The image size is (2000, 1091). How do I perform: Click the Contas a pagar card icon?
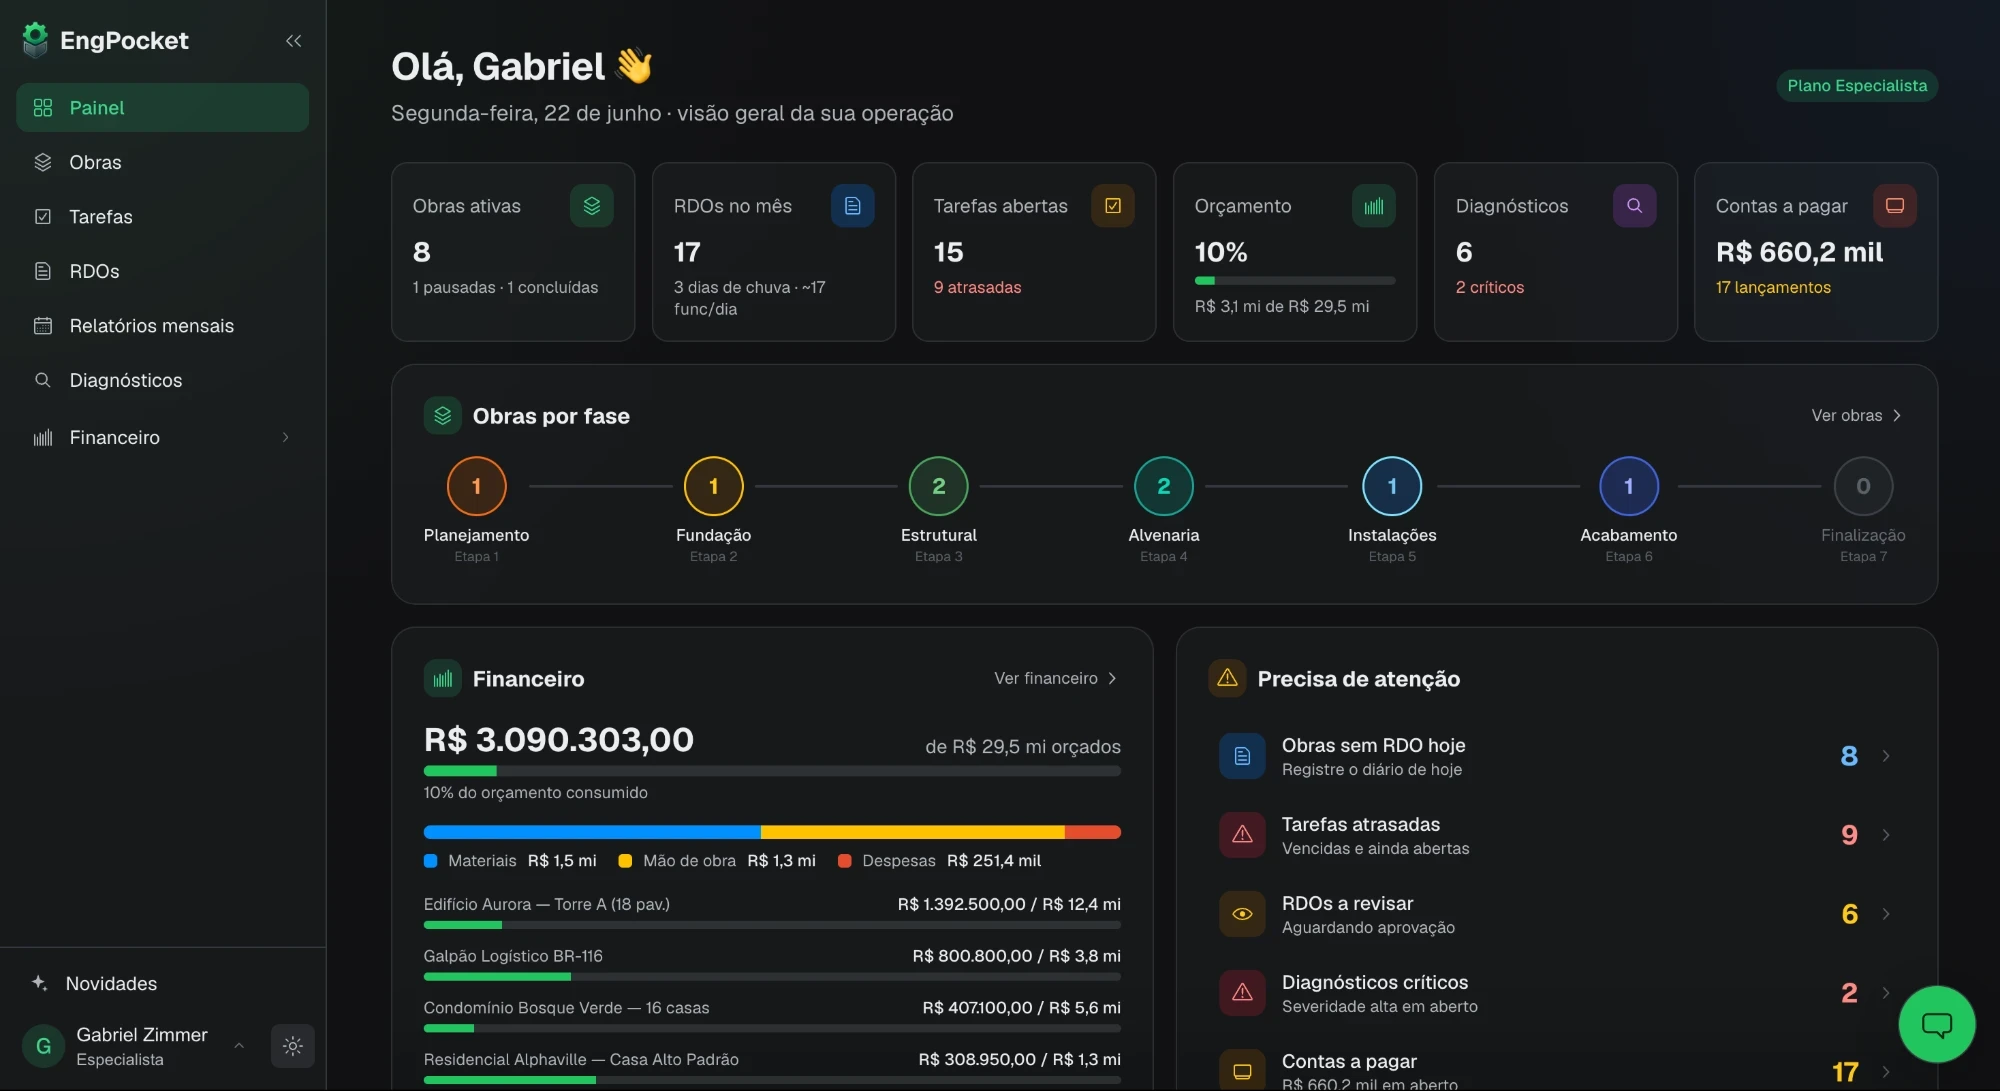tap(1894, 206)
